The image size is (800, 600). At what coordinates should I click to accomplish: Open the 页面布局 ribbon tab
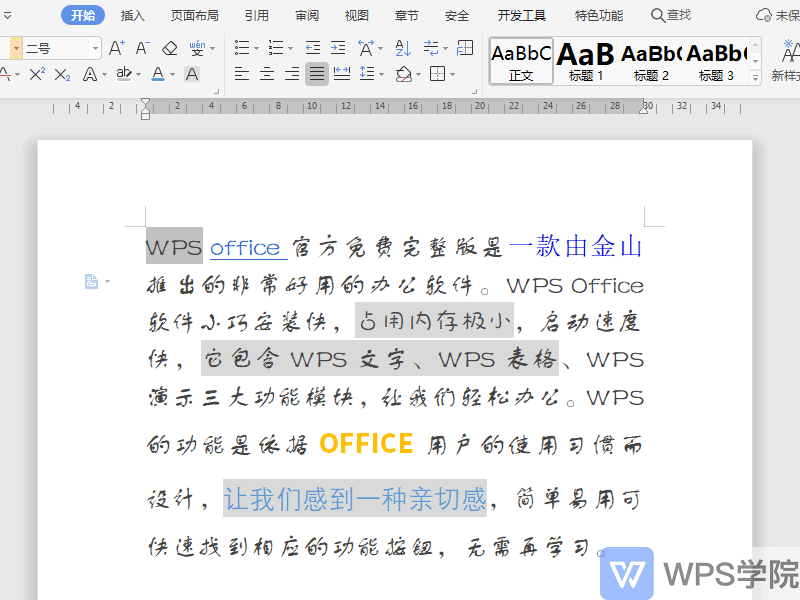[x=194, y=16]
